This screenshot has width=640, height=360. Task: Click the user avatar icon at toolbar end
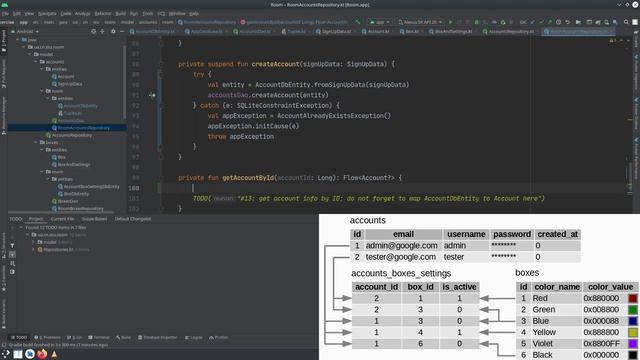coord(635,22)
